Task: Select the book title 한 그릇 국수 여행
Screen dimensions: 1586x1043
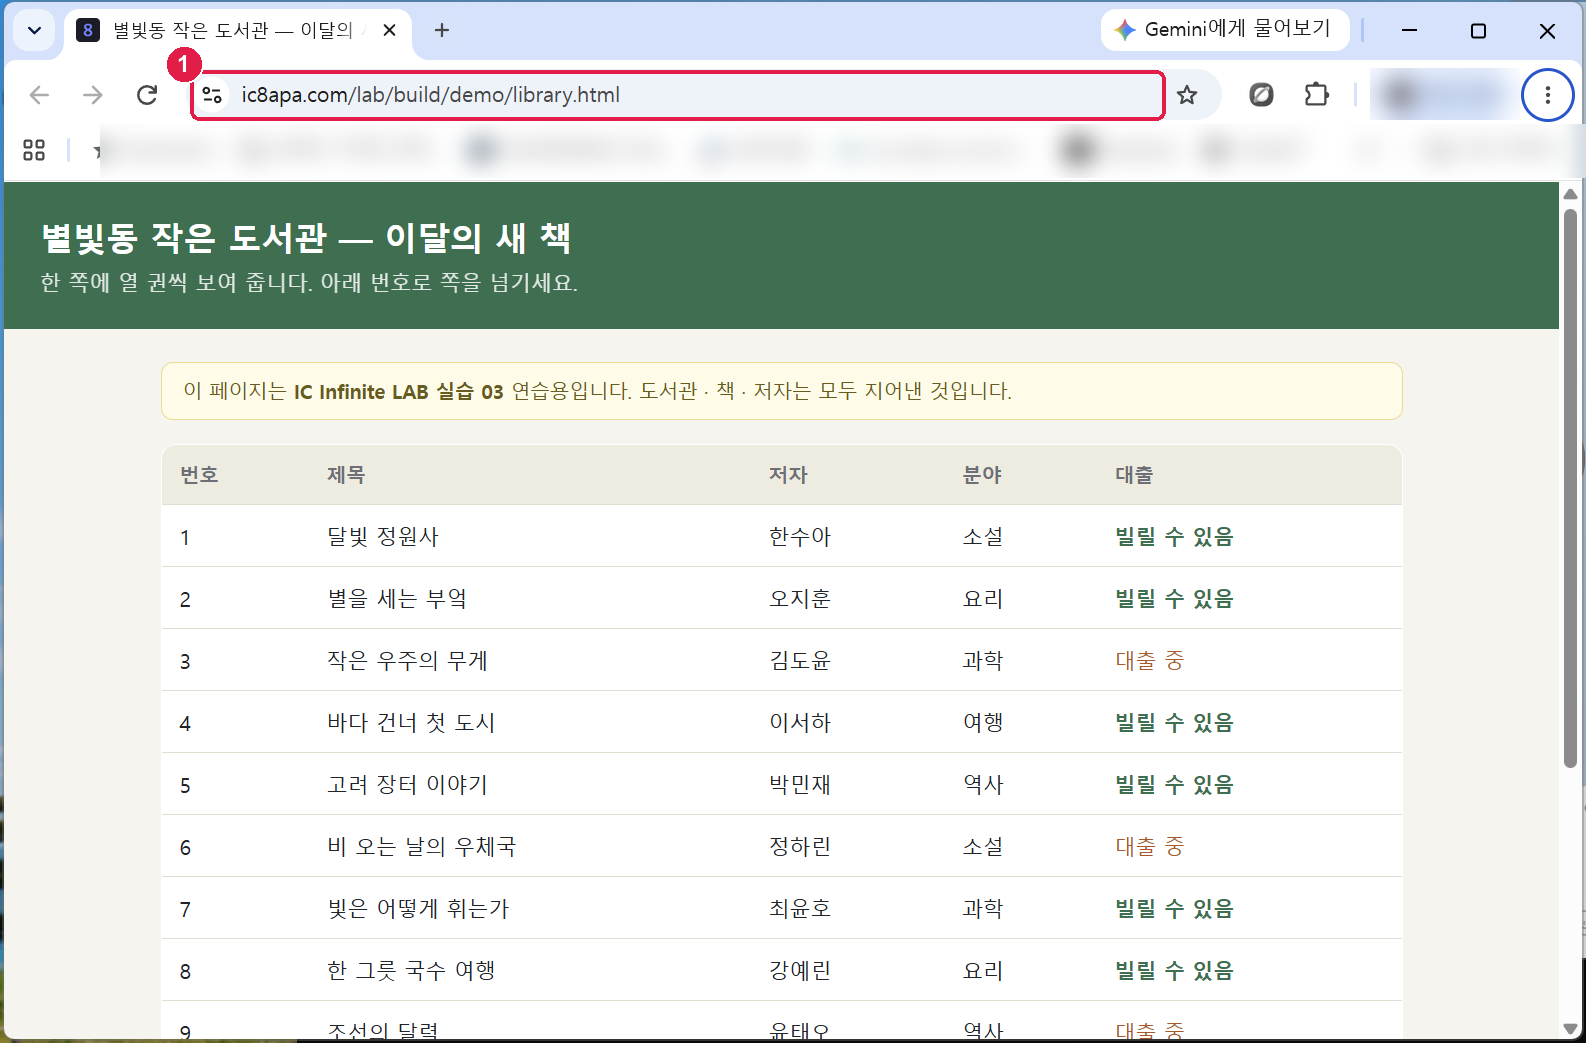Action: 411,971
